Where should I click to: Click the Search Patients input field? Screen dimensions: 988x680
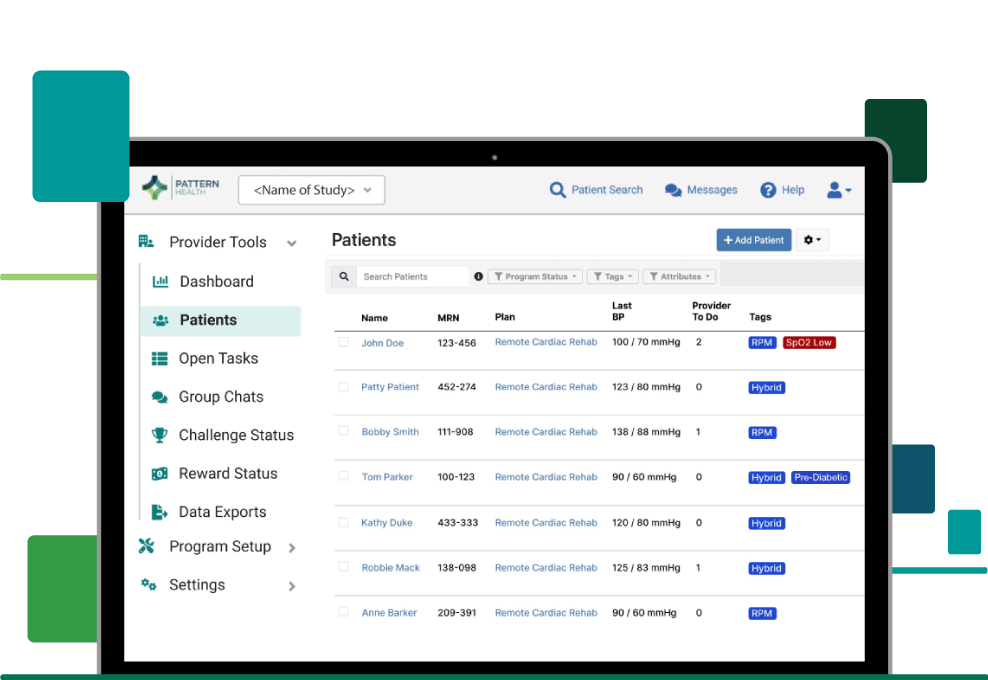pos(412,277)
